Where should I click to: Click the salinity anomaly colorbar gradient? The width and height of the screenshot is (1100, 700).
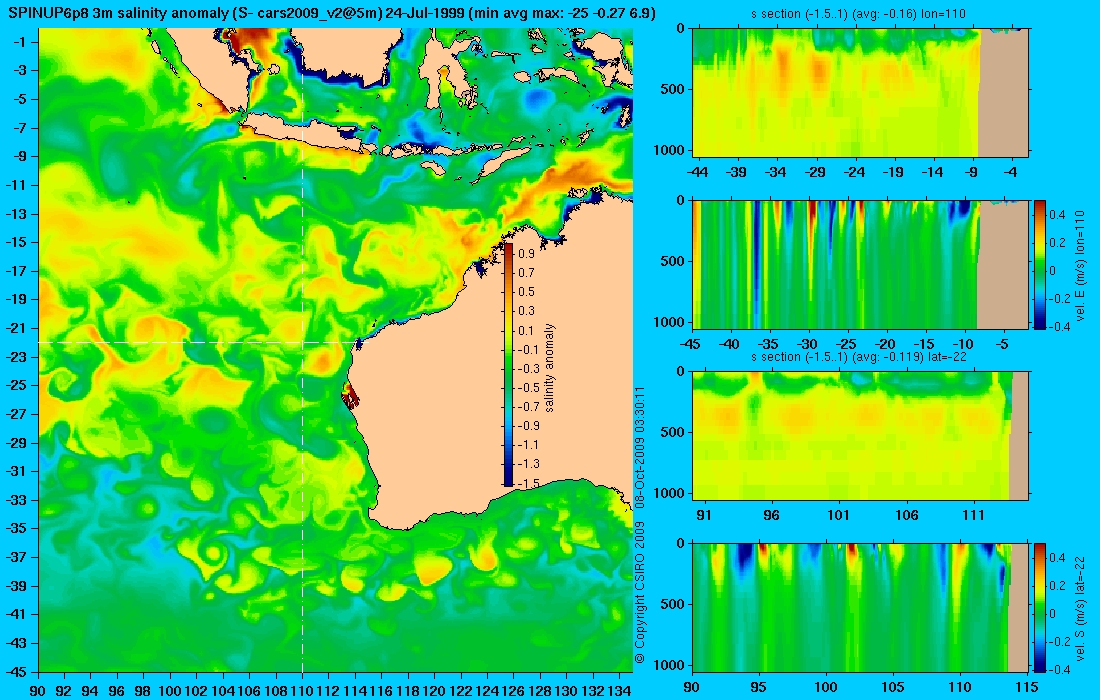509,365
